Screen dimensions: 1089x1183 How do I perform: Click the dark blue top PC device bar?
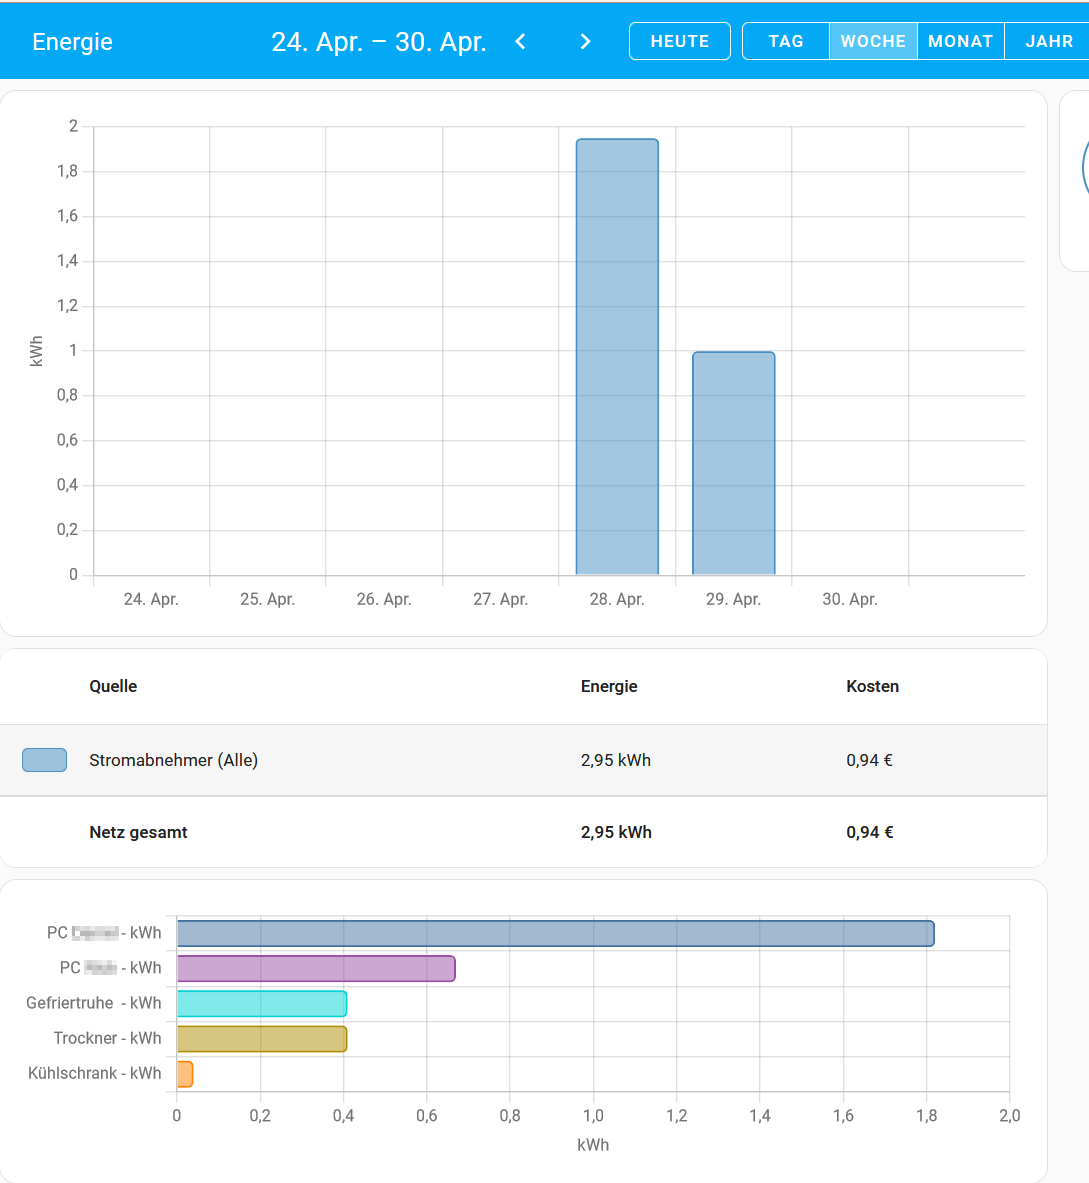coord(555,933)
